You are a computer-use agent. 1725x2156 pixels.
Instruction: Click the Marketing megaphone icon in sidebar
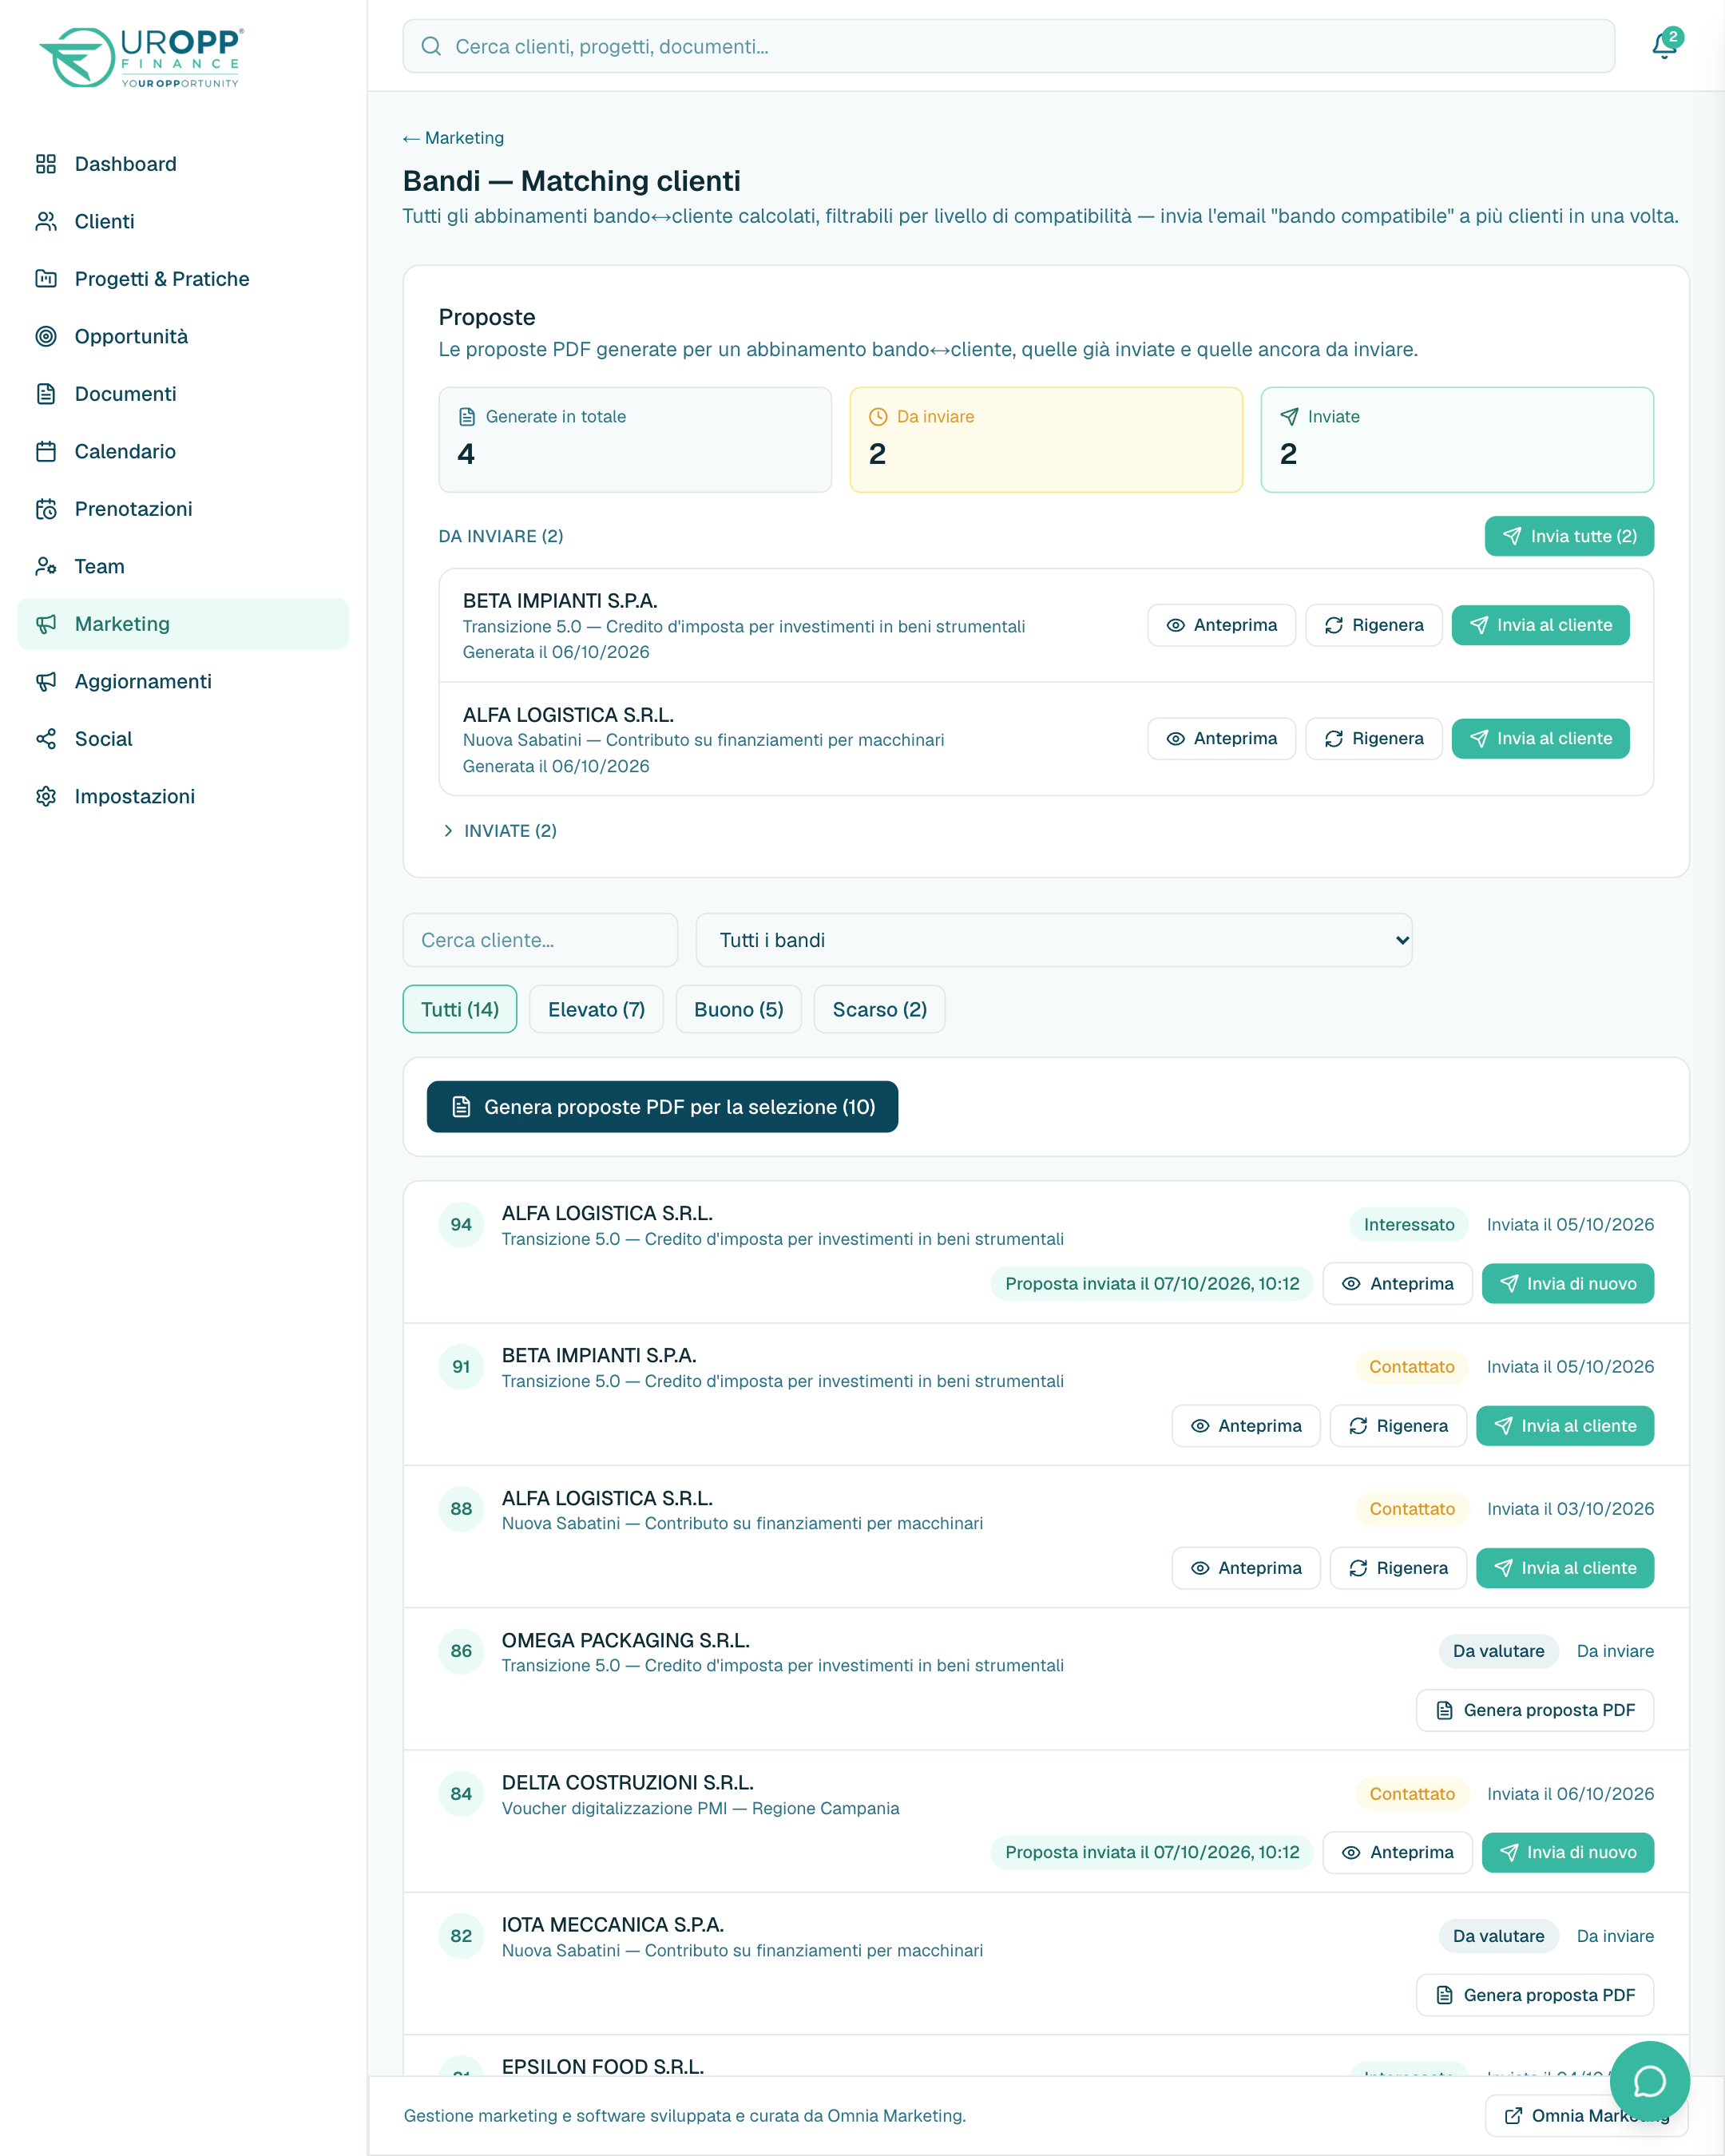(46, 624)
